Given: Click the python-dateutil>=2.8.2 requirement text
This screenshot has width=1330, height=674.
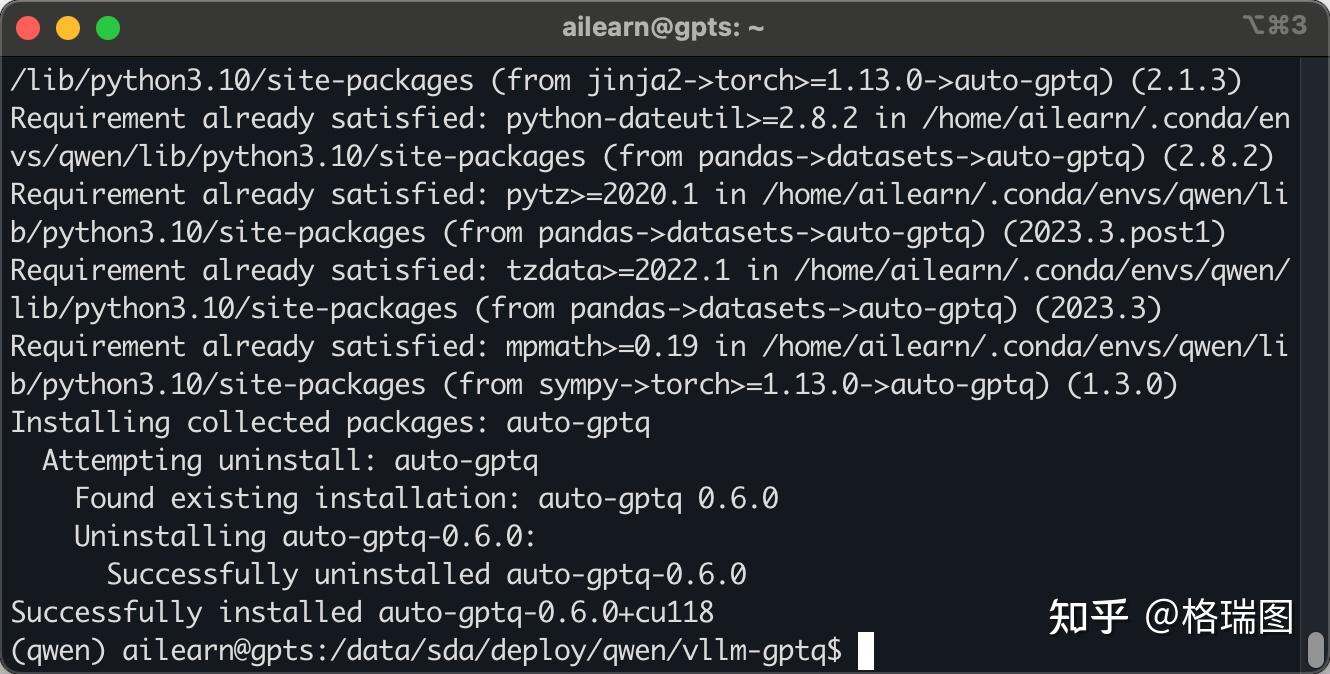Looking at the screenshot, I should click(683, 118).
